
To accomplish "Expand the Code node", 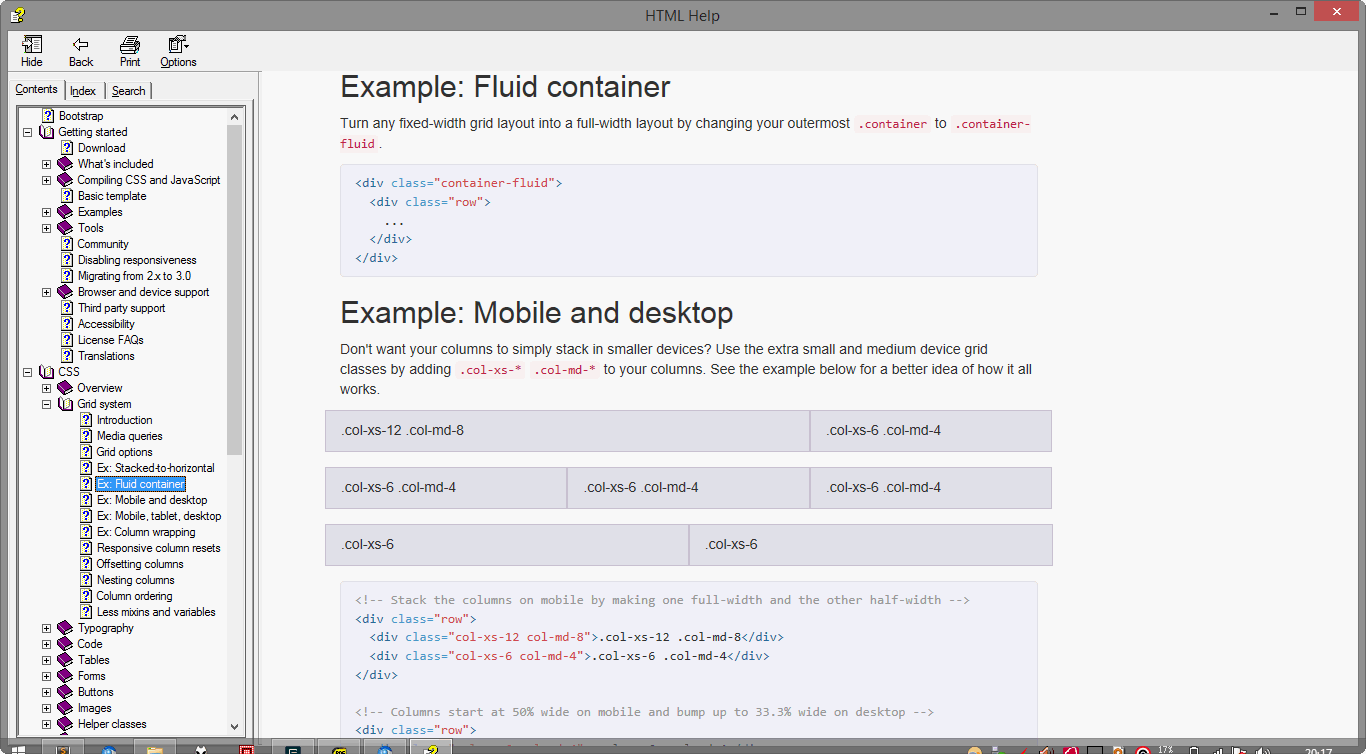I will click(46, 644).
